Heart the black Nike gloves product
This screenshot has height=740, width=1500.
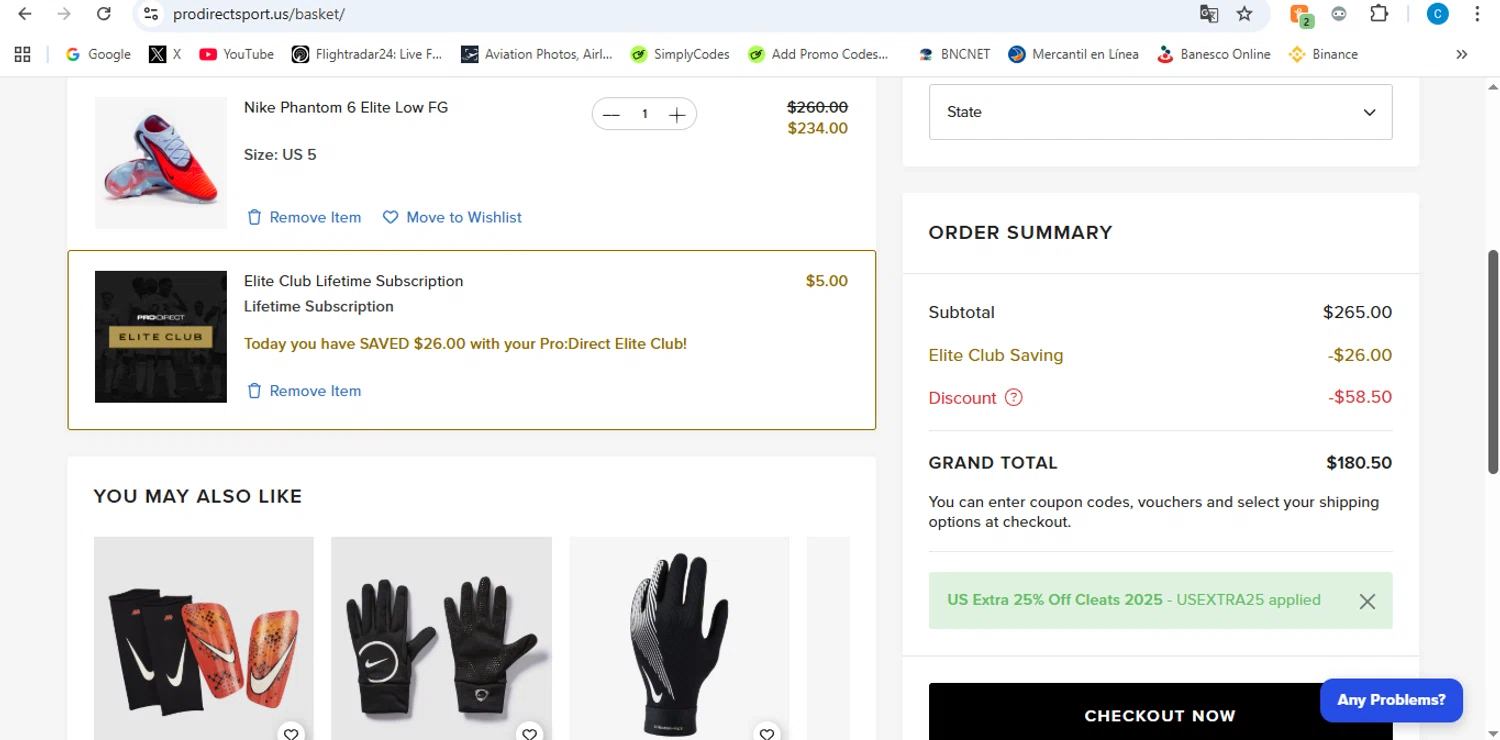(x=529, y=733)
